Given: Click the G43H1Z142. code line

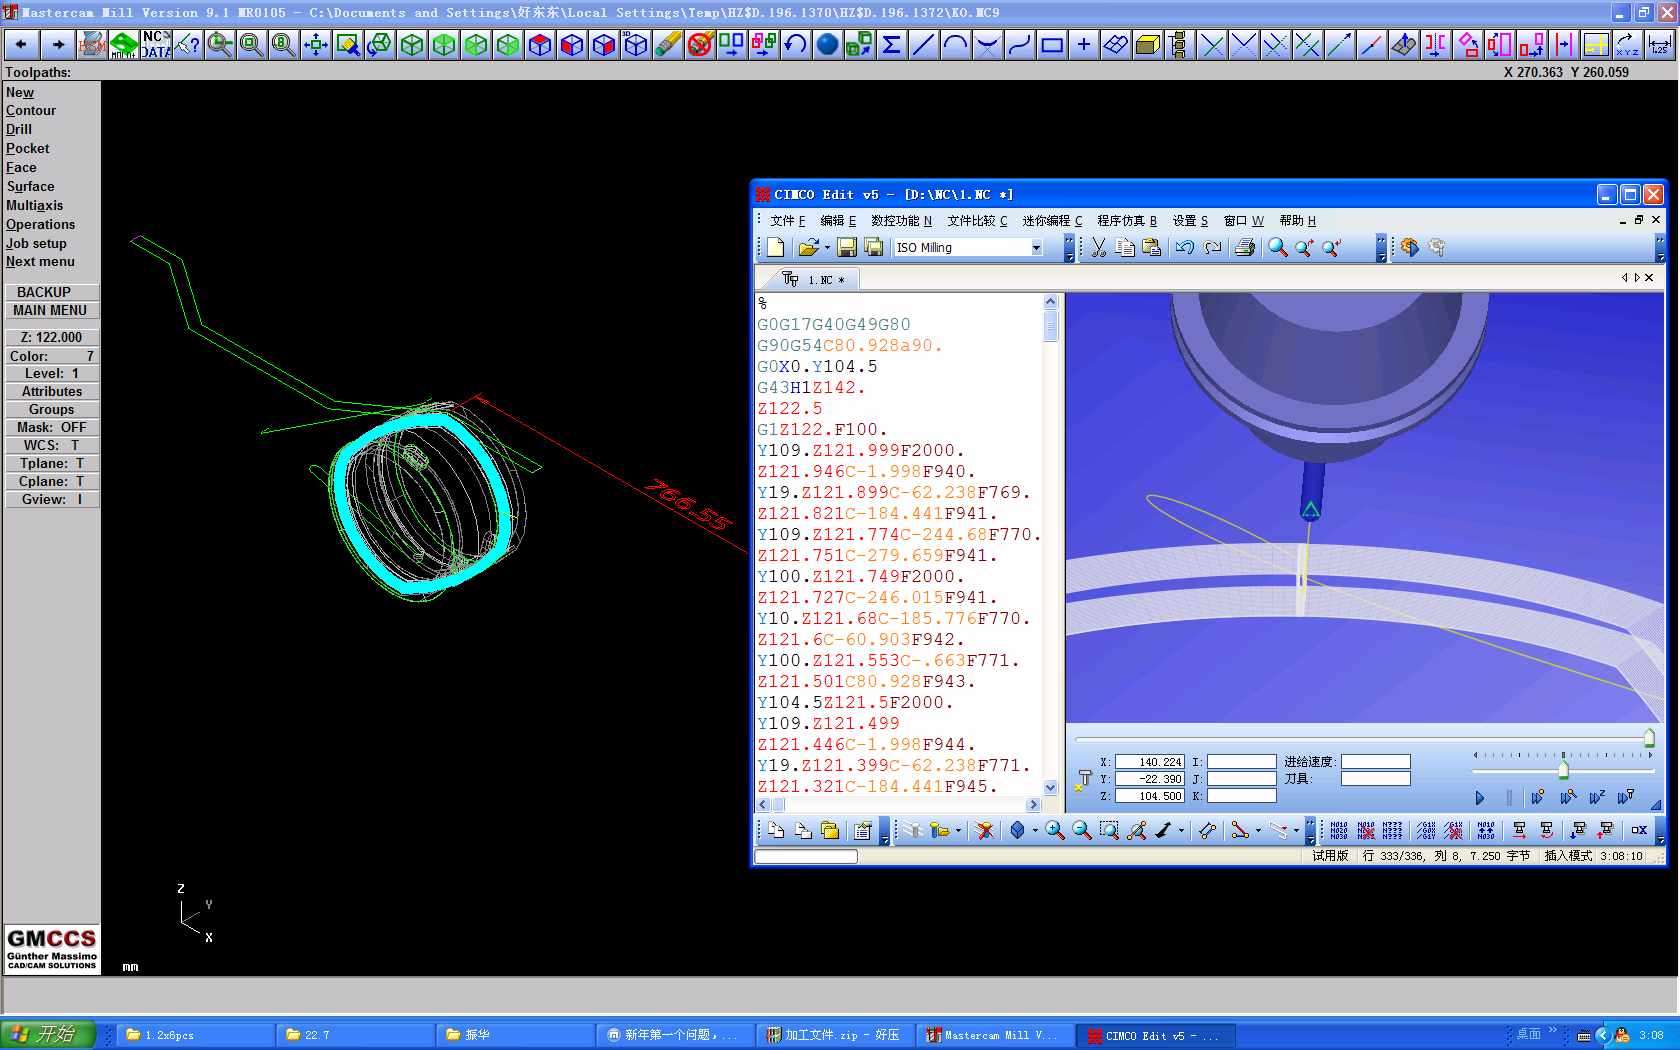Looking at the screenshot, I should tap(811, 388).
